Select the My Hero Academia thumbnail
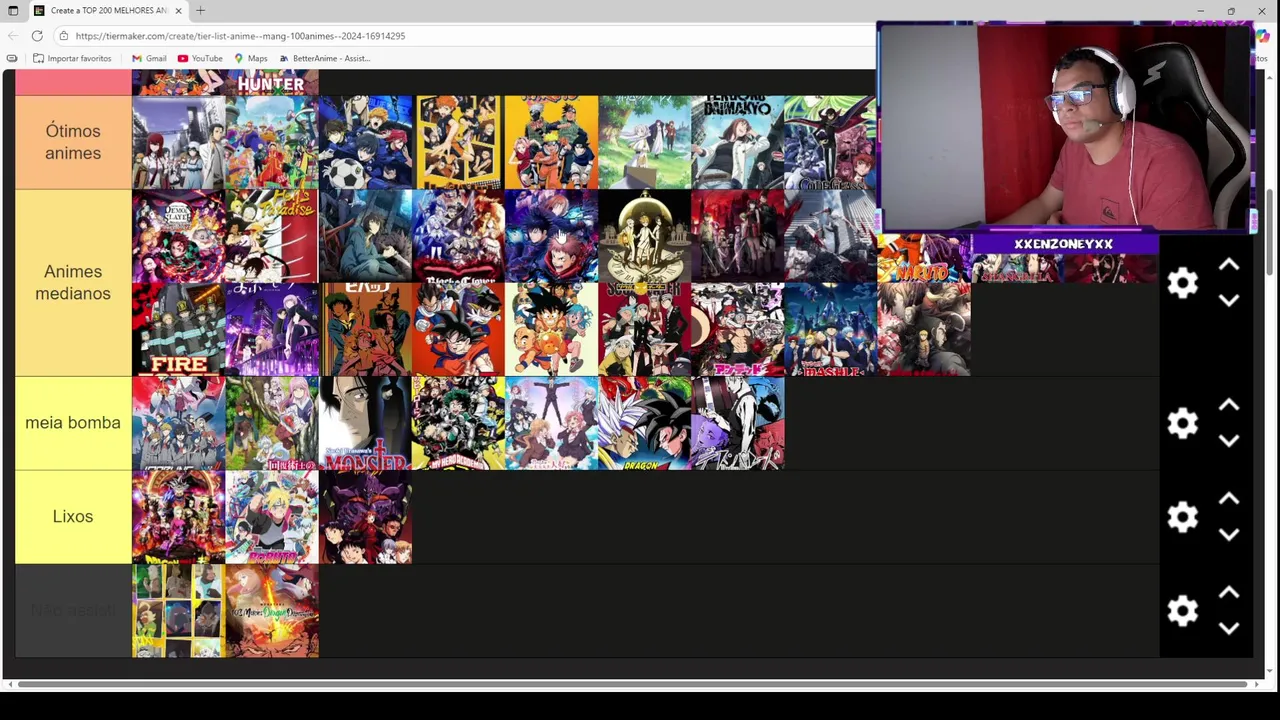 458,423
